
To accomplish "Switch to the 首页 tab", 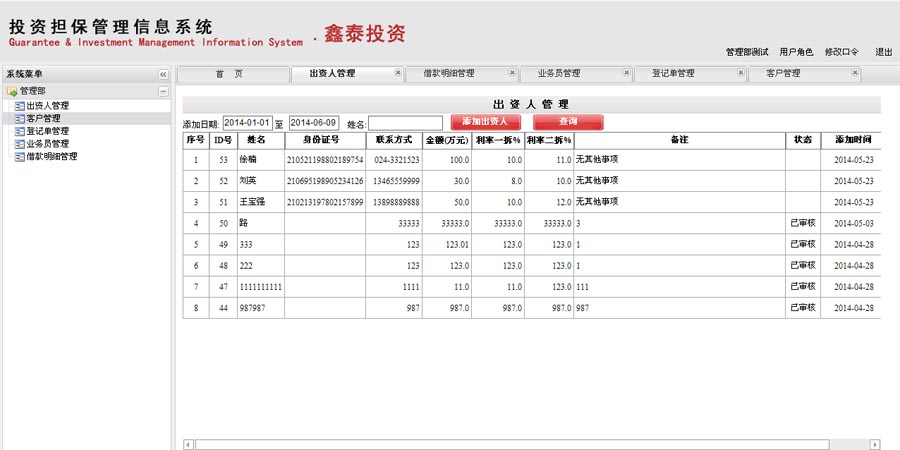I will tap(229, 74).
